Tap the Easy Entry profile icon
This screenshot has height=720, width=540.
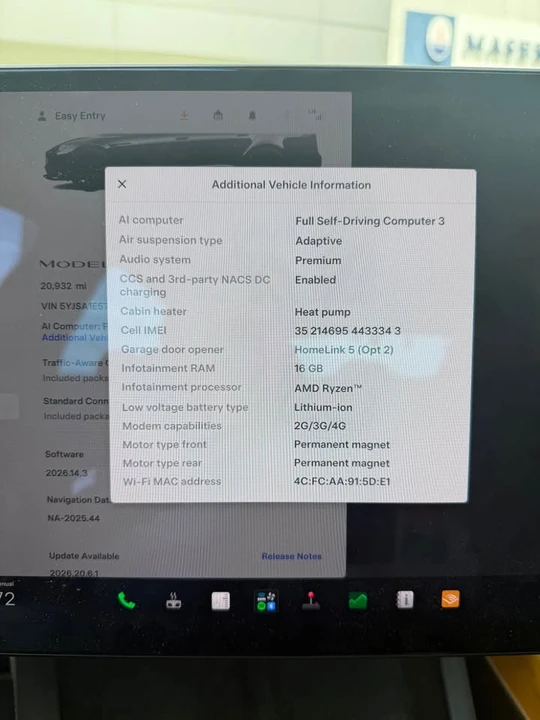[42, 116]
